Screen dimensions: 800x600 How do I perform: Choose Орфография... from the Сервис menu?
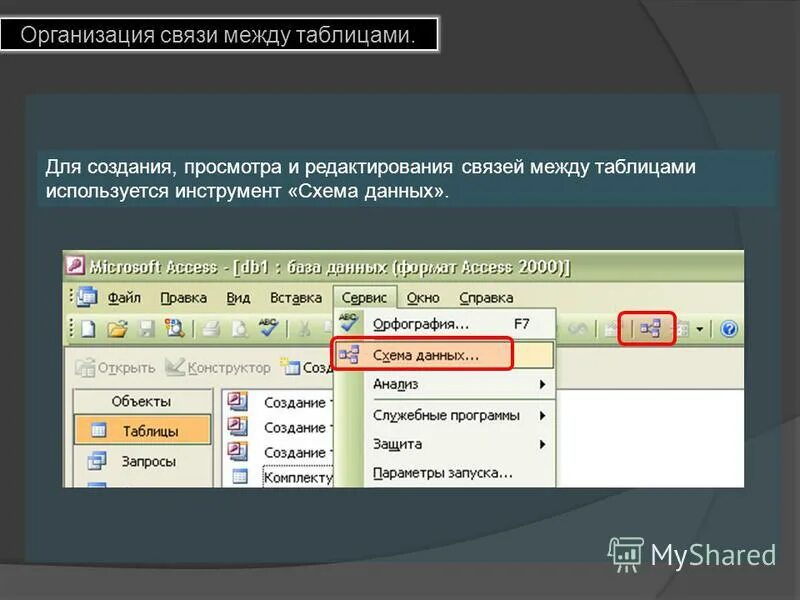coord(444,324)
